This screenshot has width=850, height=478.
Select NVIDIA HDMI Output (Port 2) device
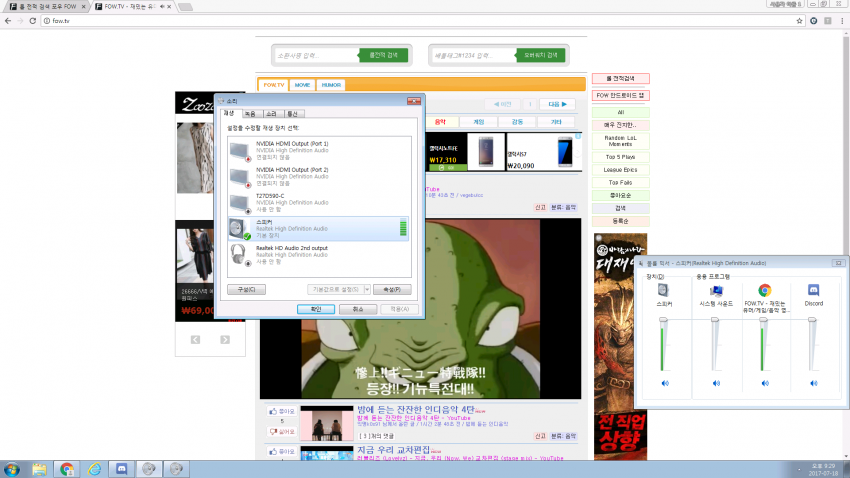(x=318, y=176)
